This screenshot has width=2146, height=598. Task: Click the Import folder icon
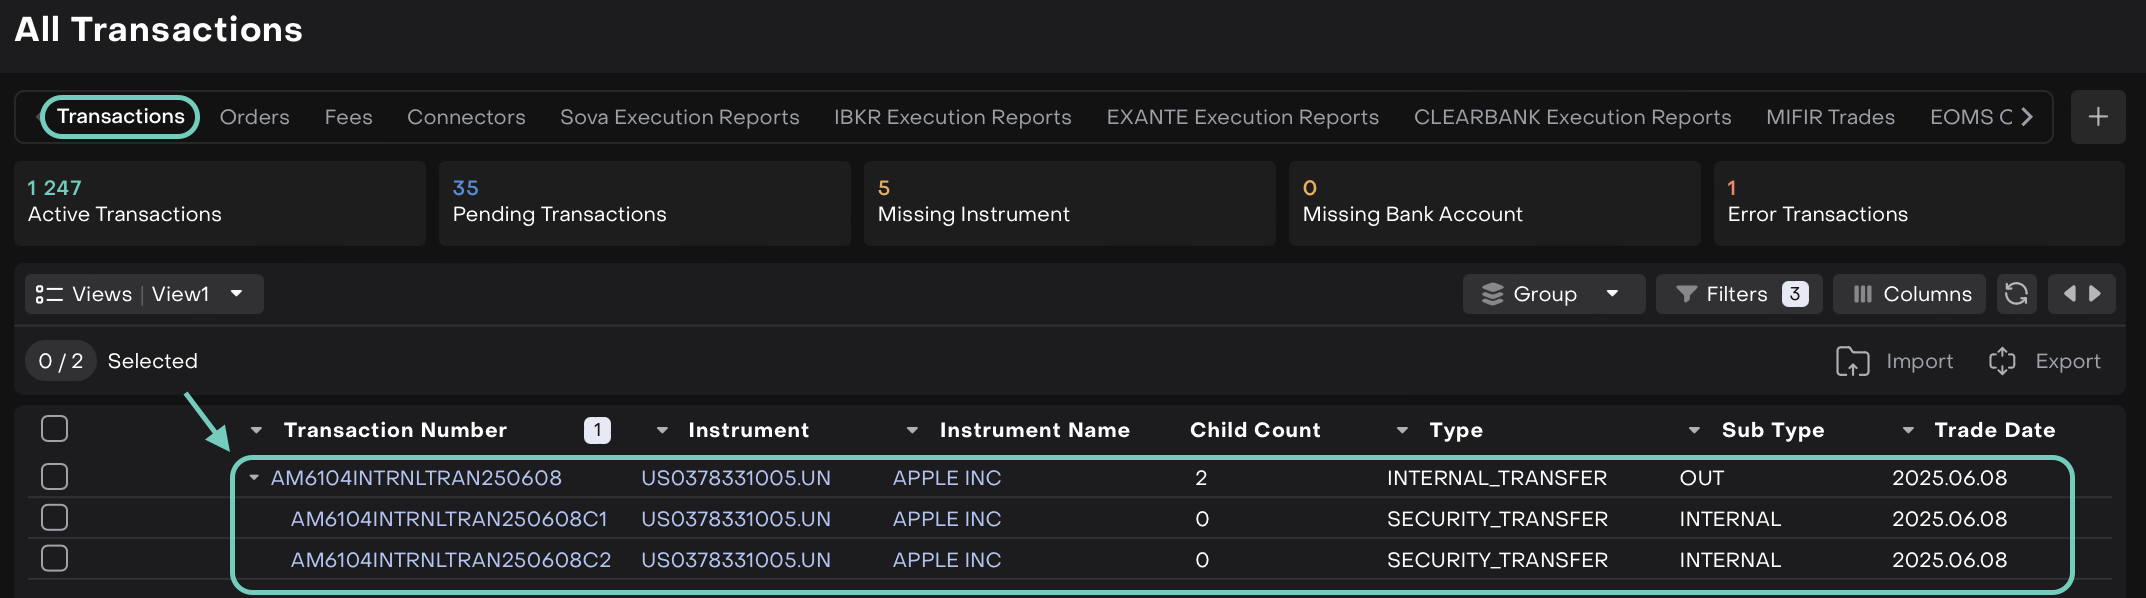[1852, 361]
